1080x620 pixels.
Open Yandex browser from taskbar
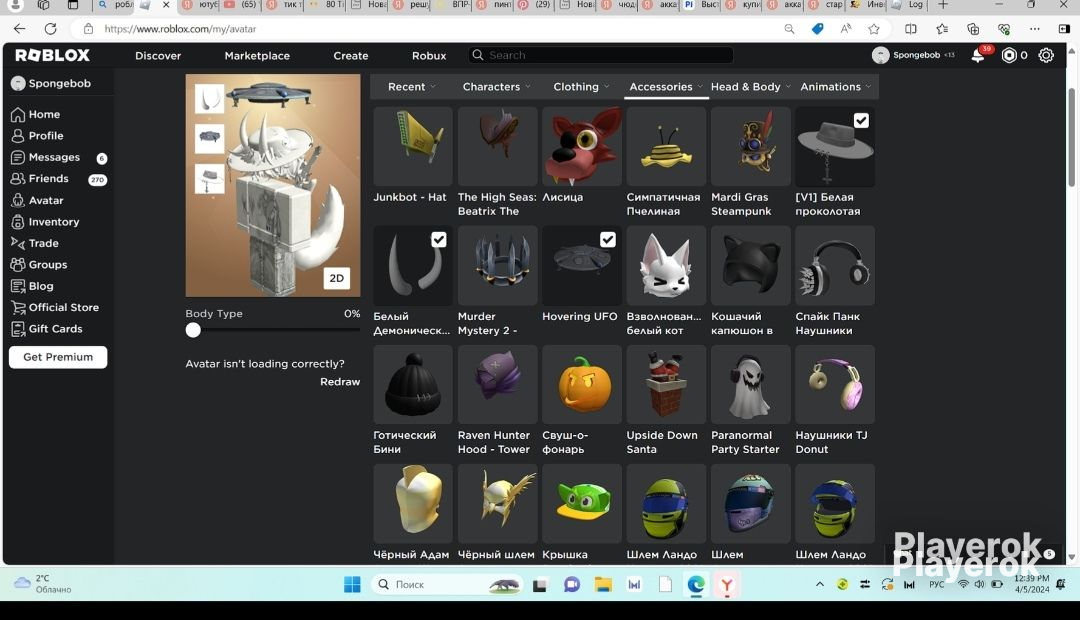727,584
